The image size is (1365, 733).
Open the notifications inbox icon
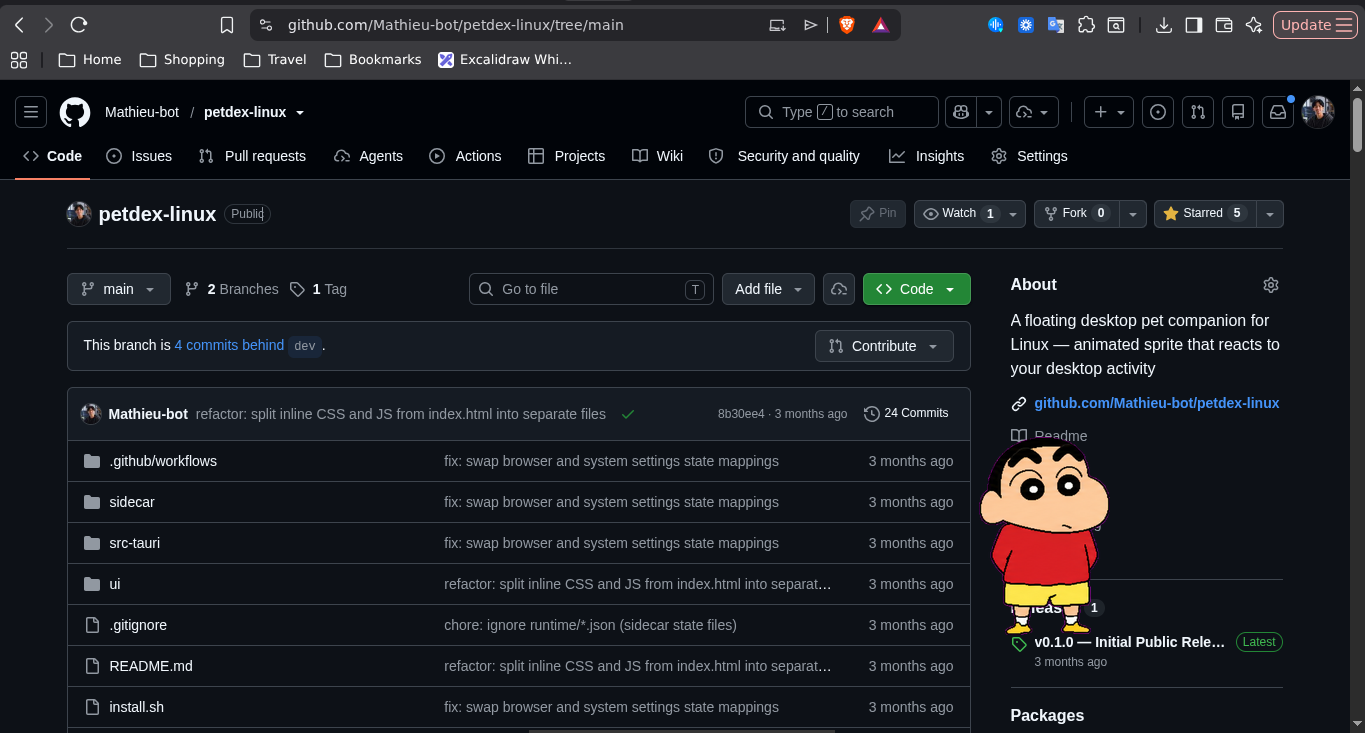click(1278, 112)
